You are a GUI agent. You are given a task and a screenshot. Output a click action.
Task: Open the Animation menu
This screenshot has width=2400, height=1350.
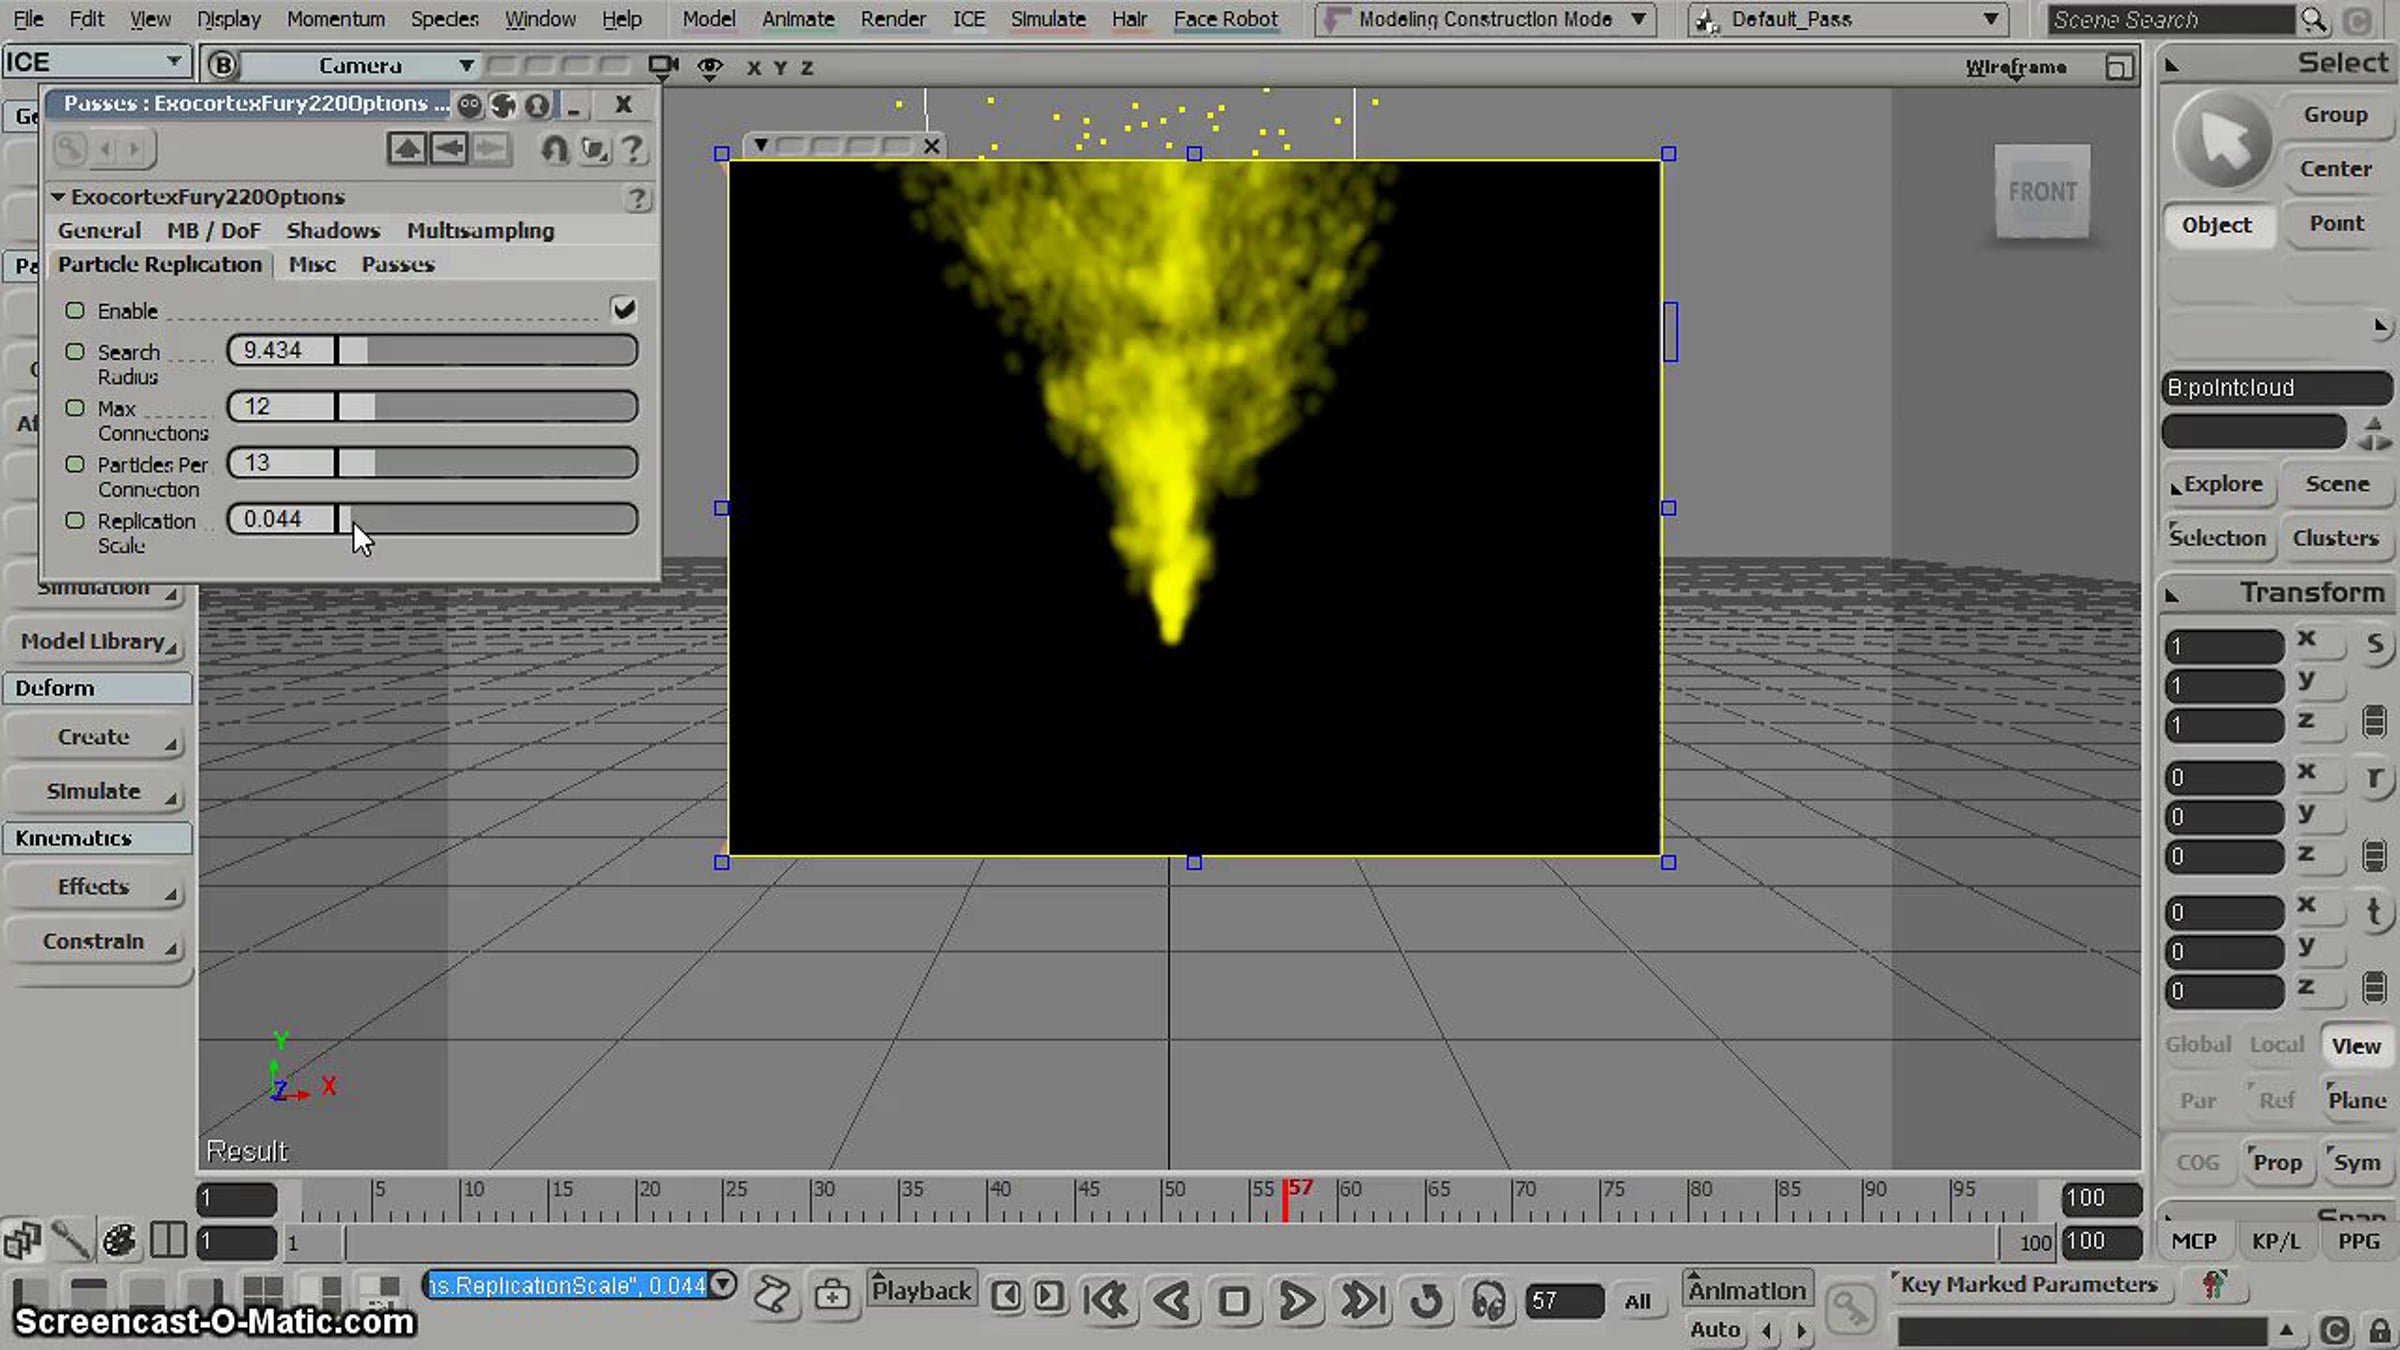[x=1747, y=1290]
